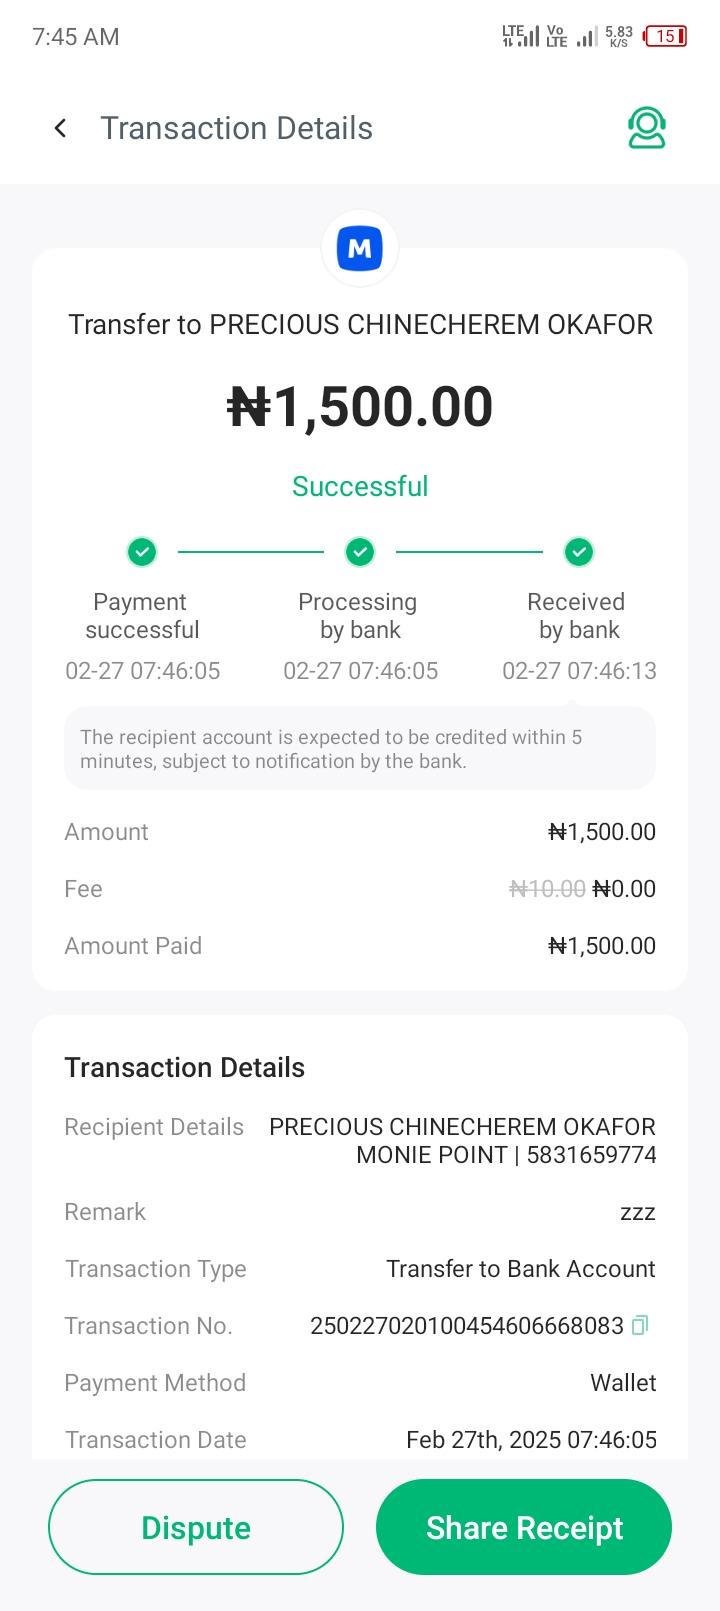The image size is (720, 1611).
Task: Tap the blue Moniepoint bank logo
Action: [x=360, y=248]
